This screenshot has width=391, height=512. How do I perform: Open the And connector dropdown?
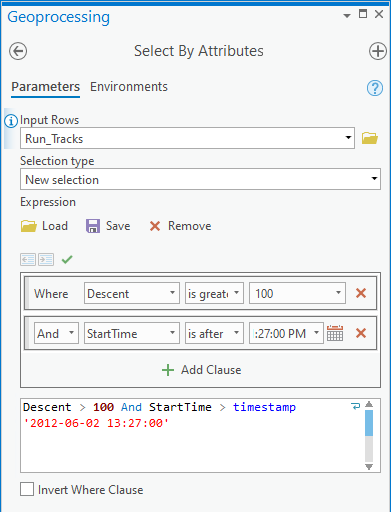point(71,333)
